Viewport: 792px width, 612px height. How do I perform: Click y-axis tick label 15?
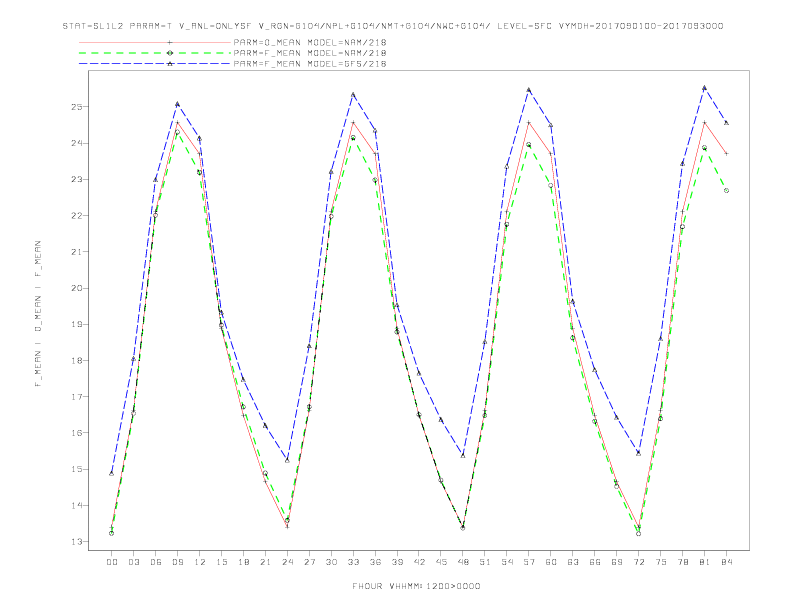[x=76, y=469]
